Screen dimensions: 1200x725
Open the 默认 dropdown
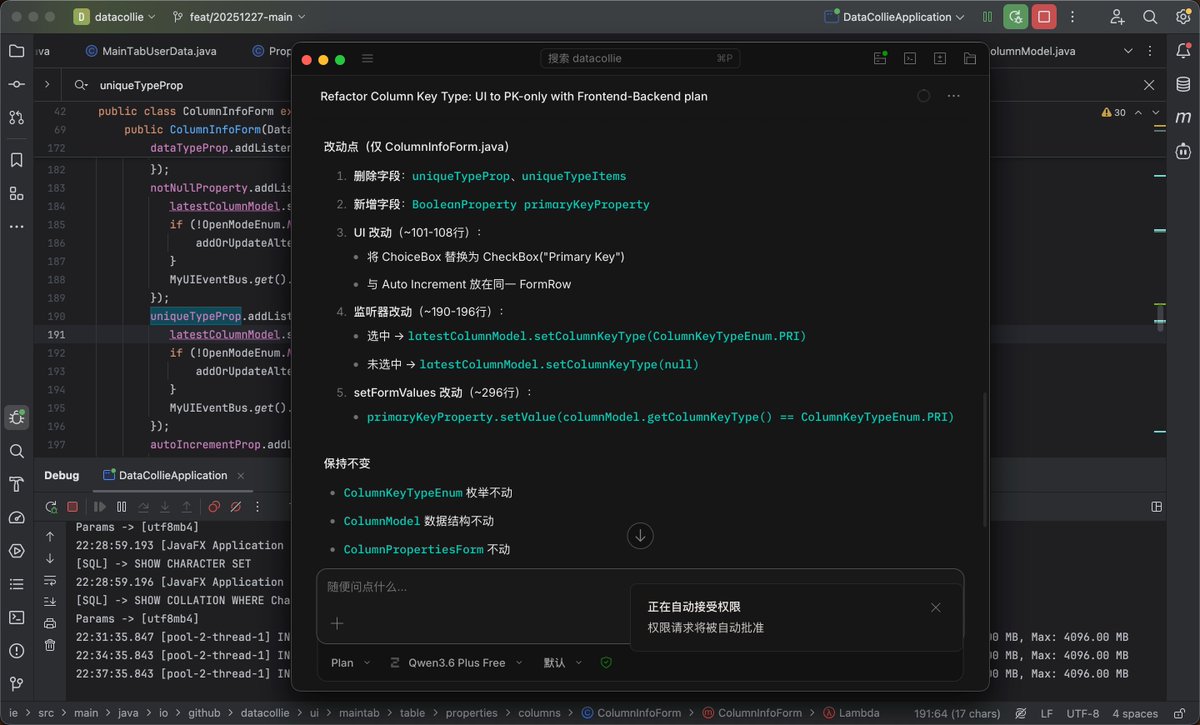click(x=562, y=662)
